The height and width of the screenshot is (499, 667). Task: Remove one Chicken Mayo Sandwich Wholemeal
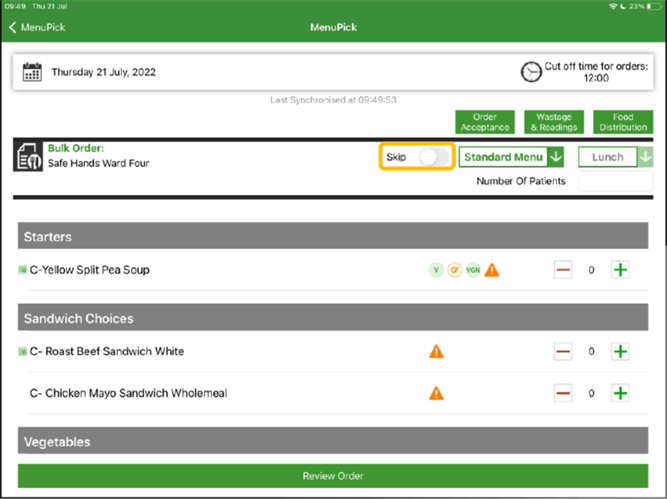[563, 393]
